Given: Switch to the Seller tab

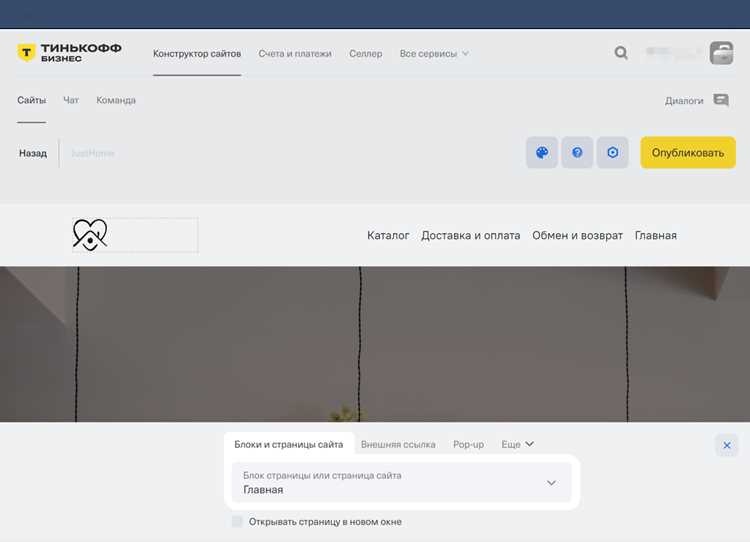Looking at the screenshot, I should [x=365, y=54].
